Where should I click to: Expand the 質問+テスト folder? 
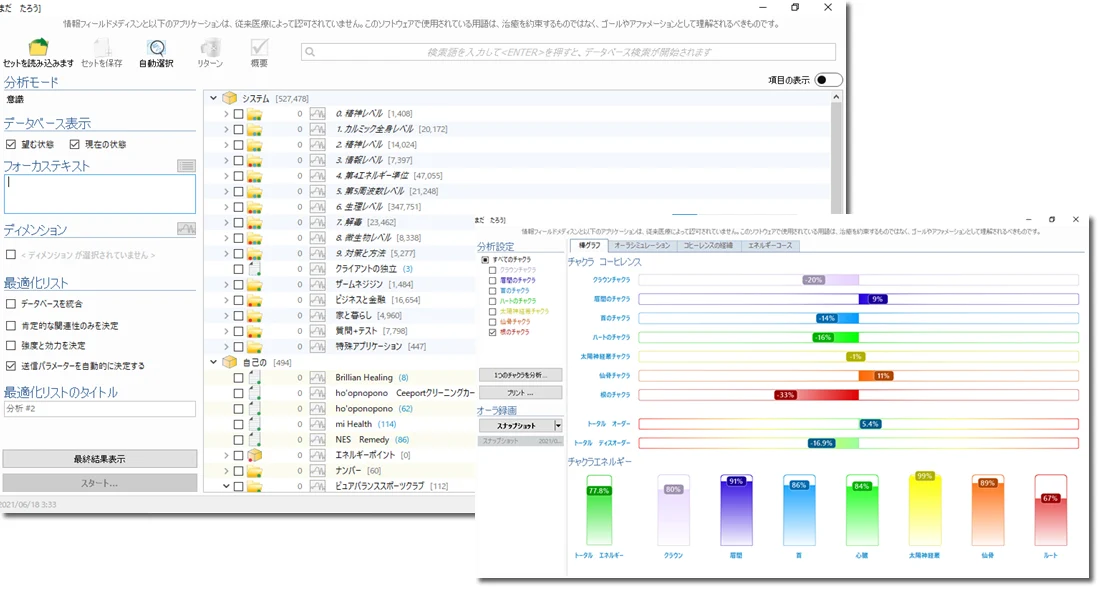[x=225, y=331]
